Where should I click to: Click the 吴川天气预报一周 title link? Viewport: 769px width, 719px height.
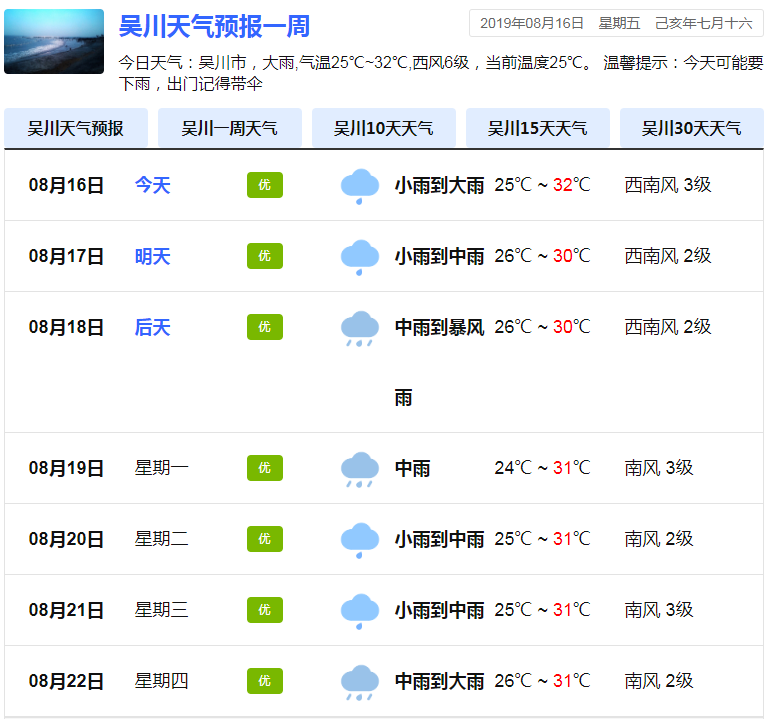[214, 26]
